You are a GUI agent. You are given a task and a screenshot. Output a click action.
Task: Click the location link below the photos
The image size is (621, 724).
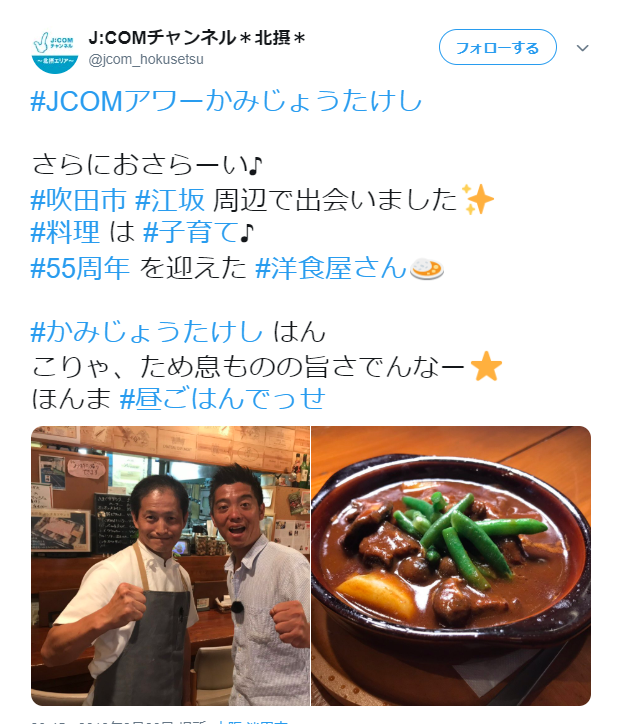253,722
